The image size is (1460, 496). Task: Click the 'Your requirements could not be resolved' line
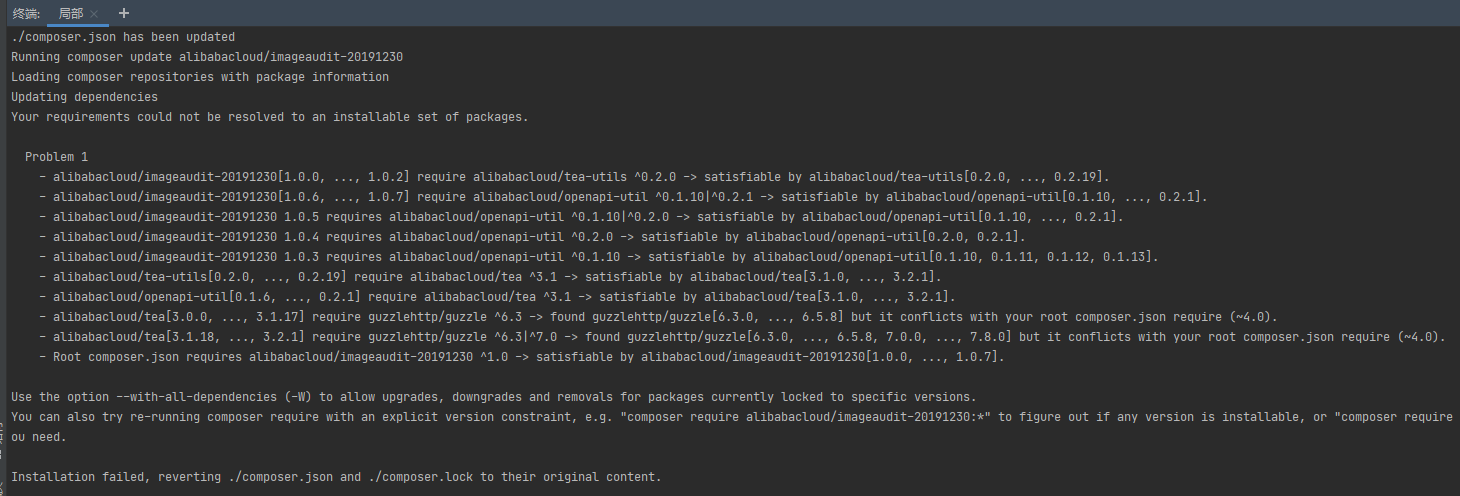270,117
